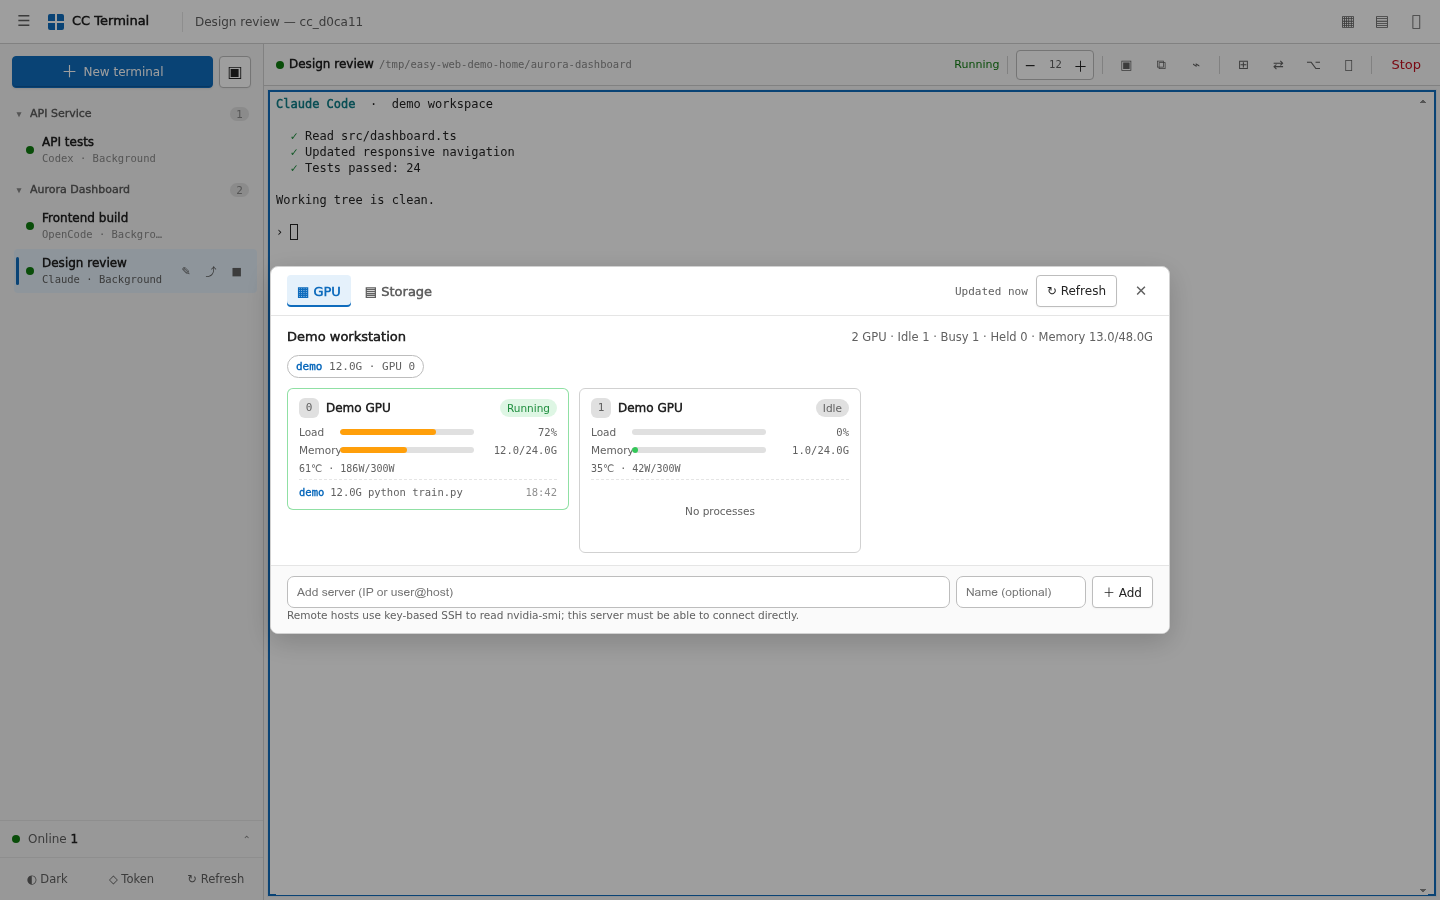Image resolution: width=1440 pixels, height=900 pixels.
Task: Create a New terminal
Action: pyautogui.click(x=112, y=72)
